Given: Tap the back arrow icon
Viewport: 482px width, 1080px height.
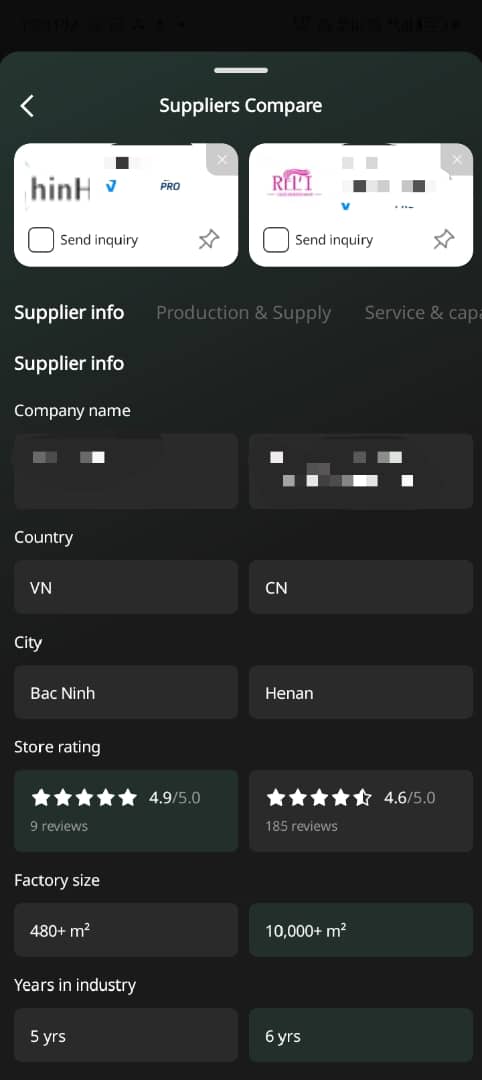Looking at the screenshot, I should pos(27,106).
